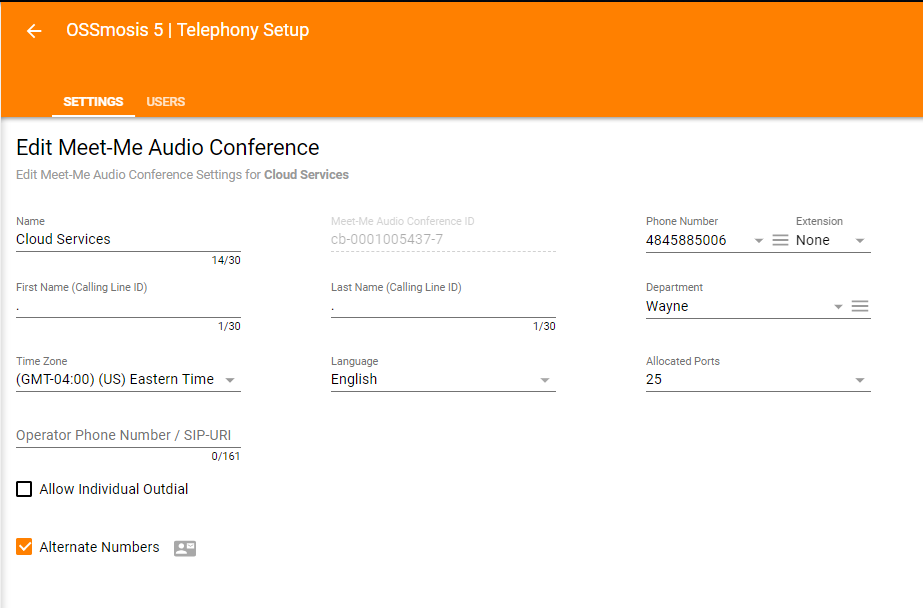Viewport: 923px width, 608px height.
Task: Click the Last Name Calling Line ID field
Action: [442, 307]
